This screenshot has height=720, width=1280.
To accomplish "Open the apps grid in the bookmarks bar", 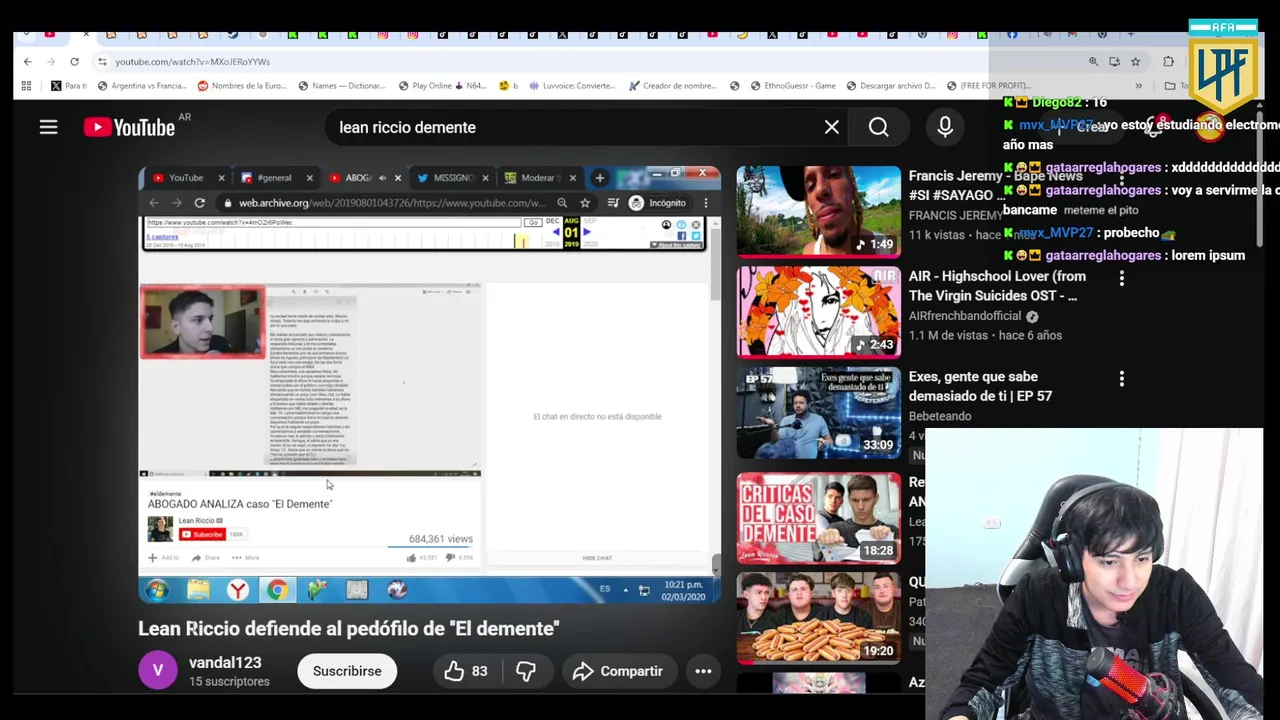I will pos(26,85).
